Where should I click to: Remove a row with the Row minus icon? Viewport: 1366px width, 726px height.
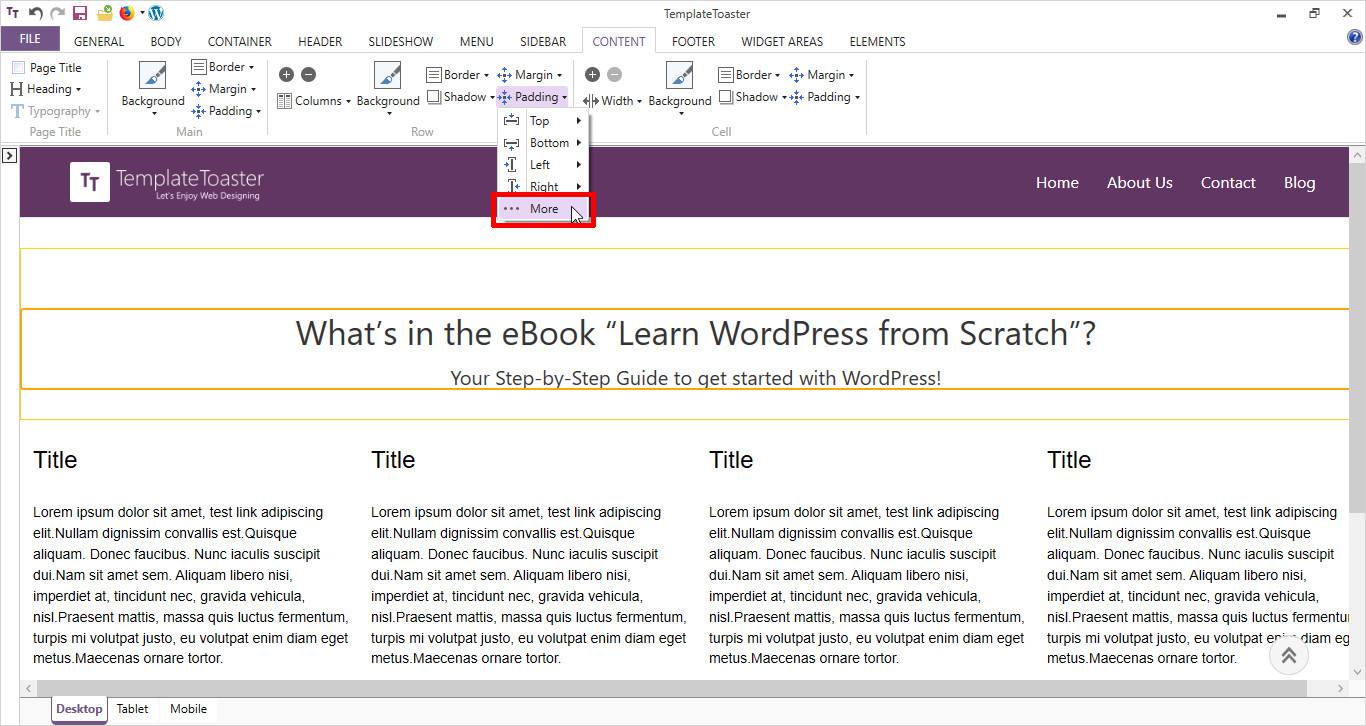point(308,75)
